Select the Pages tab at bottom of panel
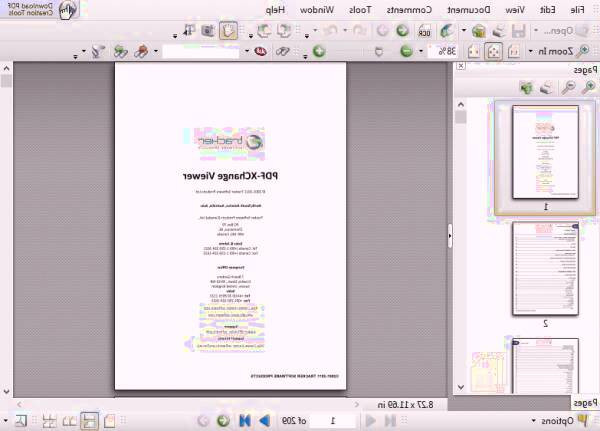600x431 pixels. coord(585,403)
